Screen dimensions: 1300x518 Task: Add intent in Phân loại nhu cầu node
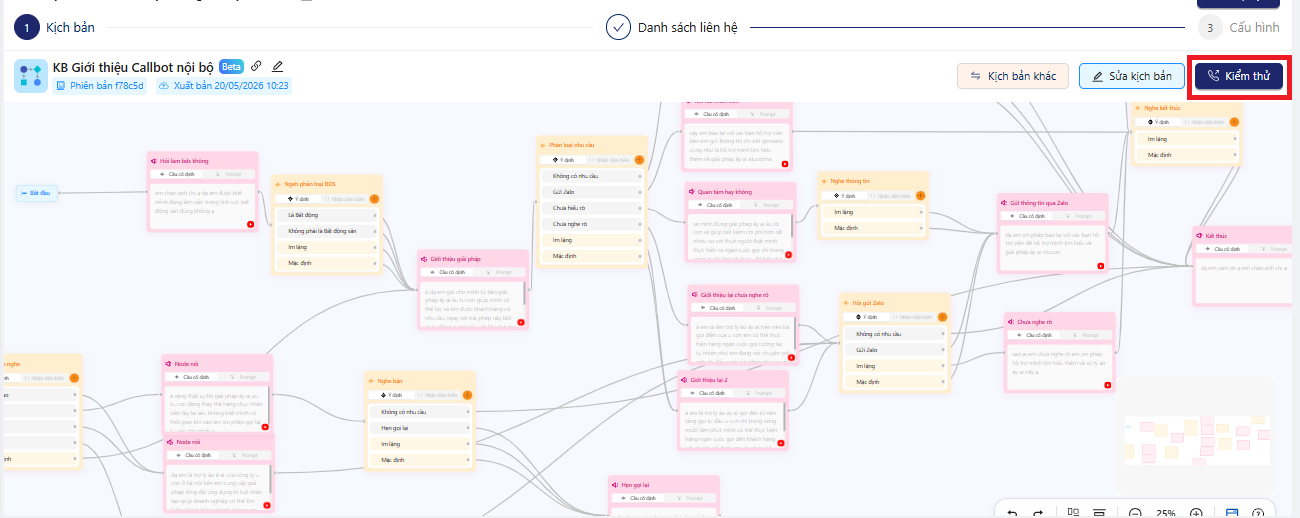639,159
